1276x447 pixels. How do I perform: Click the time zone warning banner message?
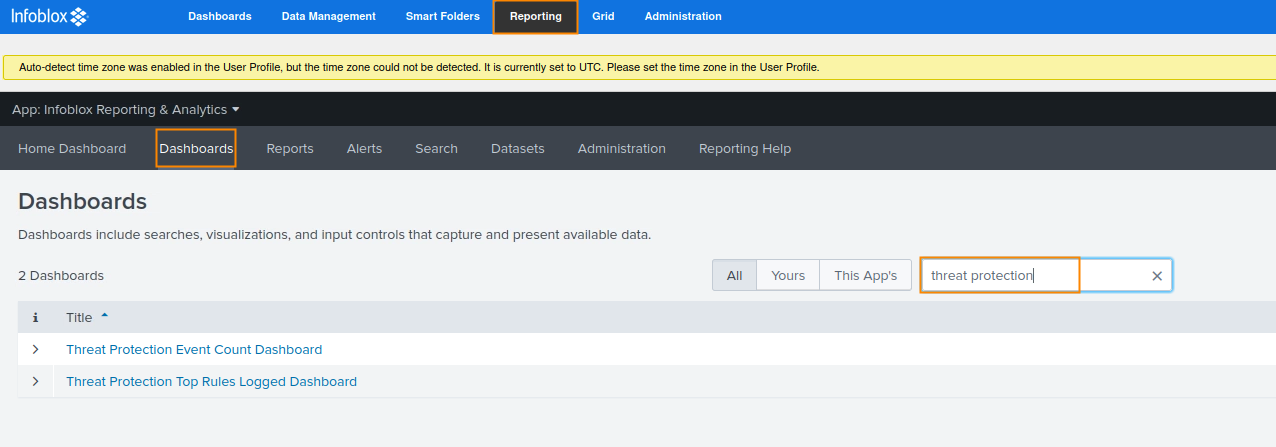419,67
